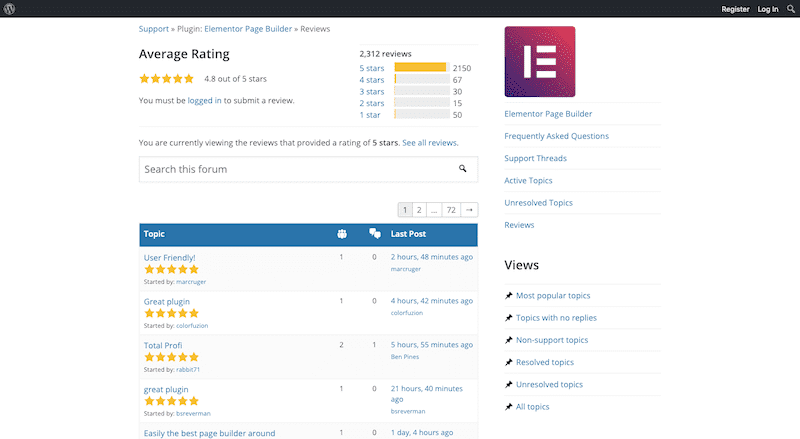Click the voices column icon in table header
The width and height of the screenshot is (800, 439).
point(342,234)
